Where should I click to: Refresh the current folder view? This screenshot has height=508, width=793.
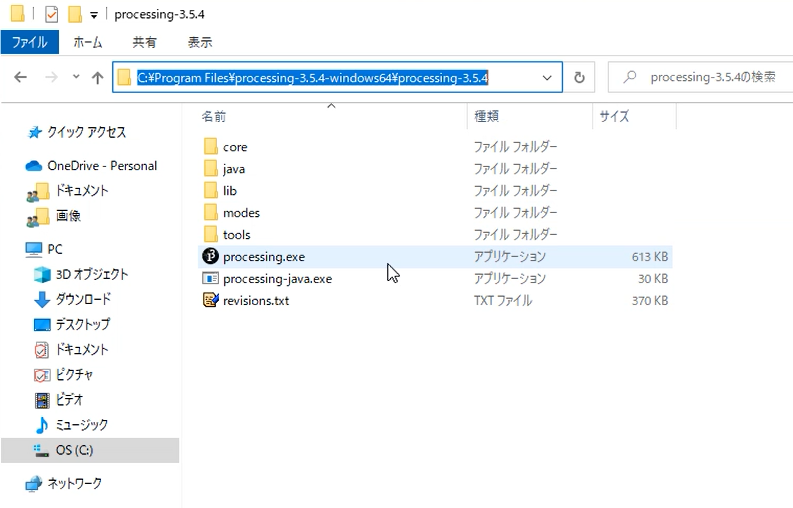[x=579, y=77]
